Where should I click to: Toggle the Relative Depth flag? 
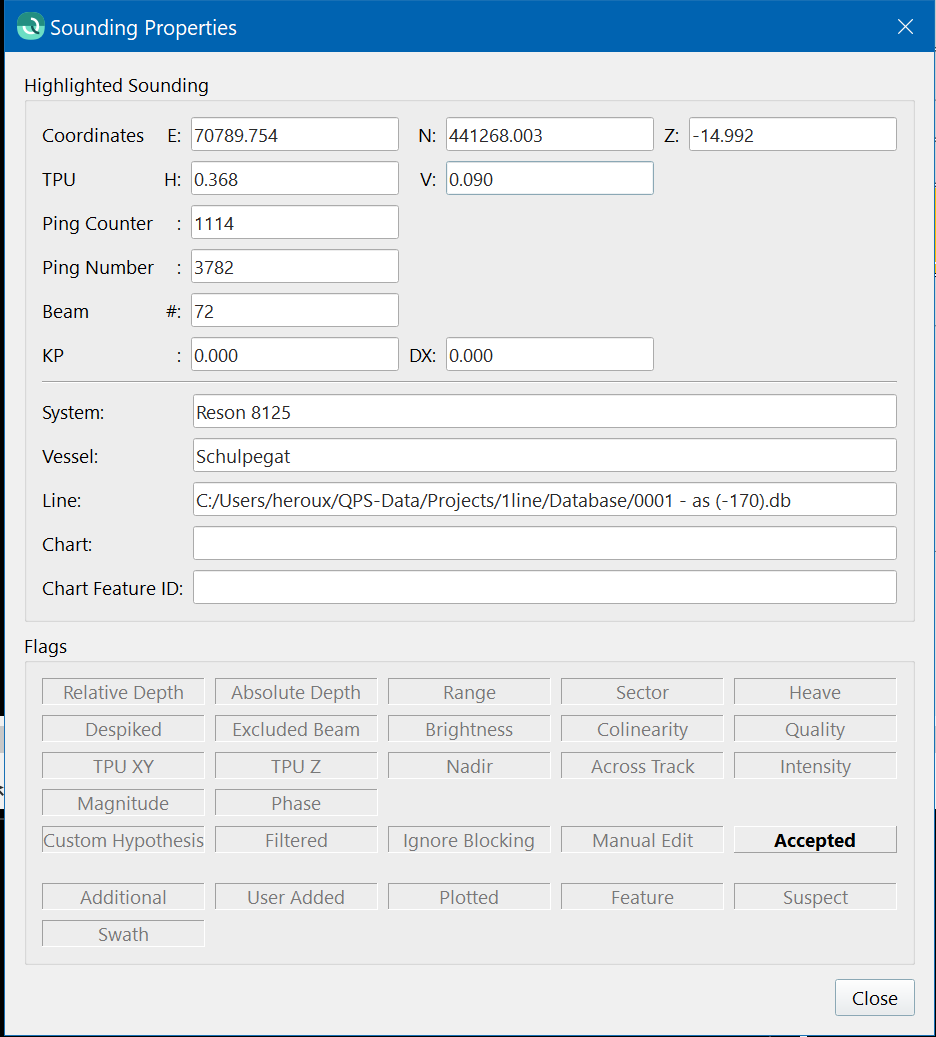123,692
